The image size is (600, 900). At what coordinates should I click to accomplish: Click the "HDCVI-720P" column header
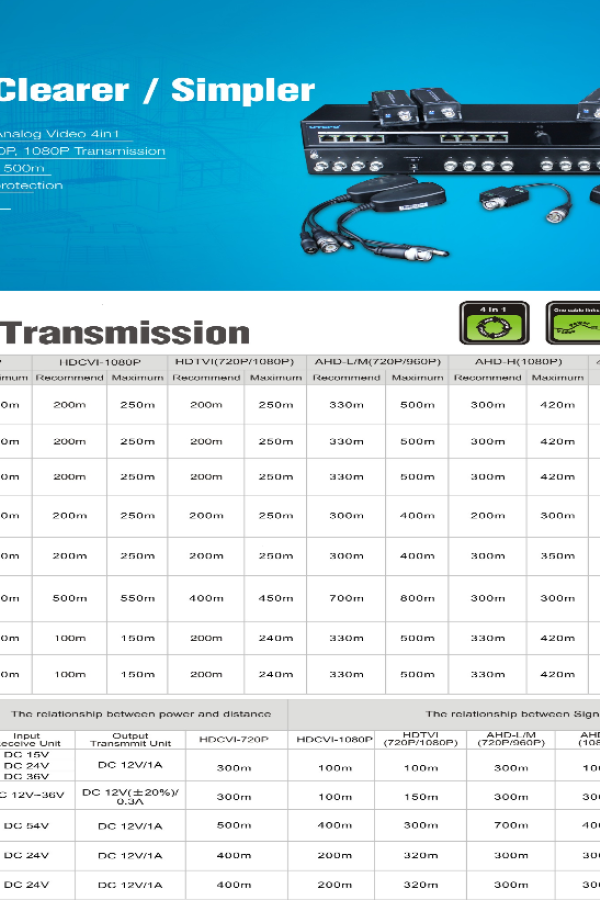(234, 739)
